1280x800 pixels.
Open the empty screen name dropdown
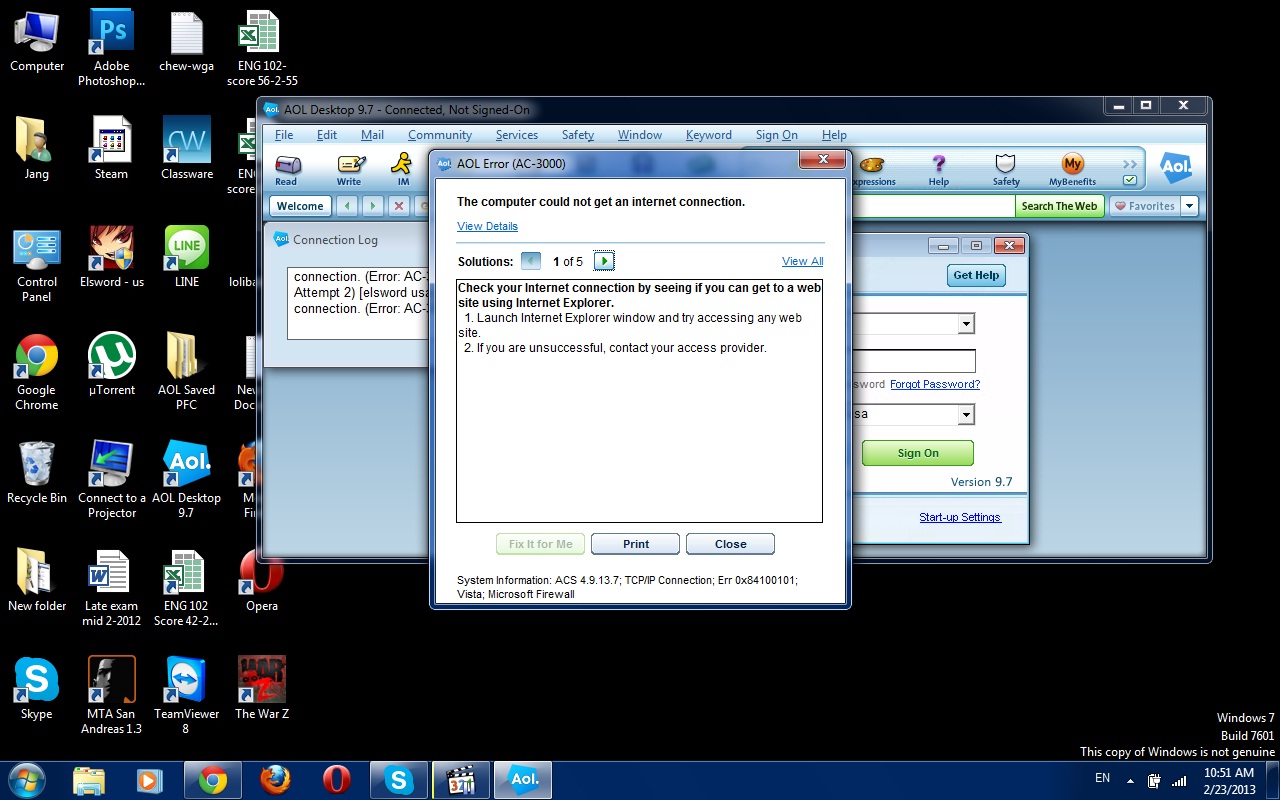[966, 323]
